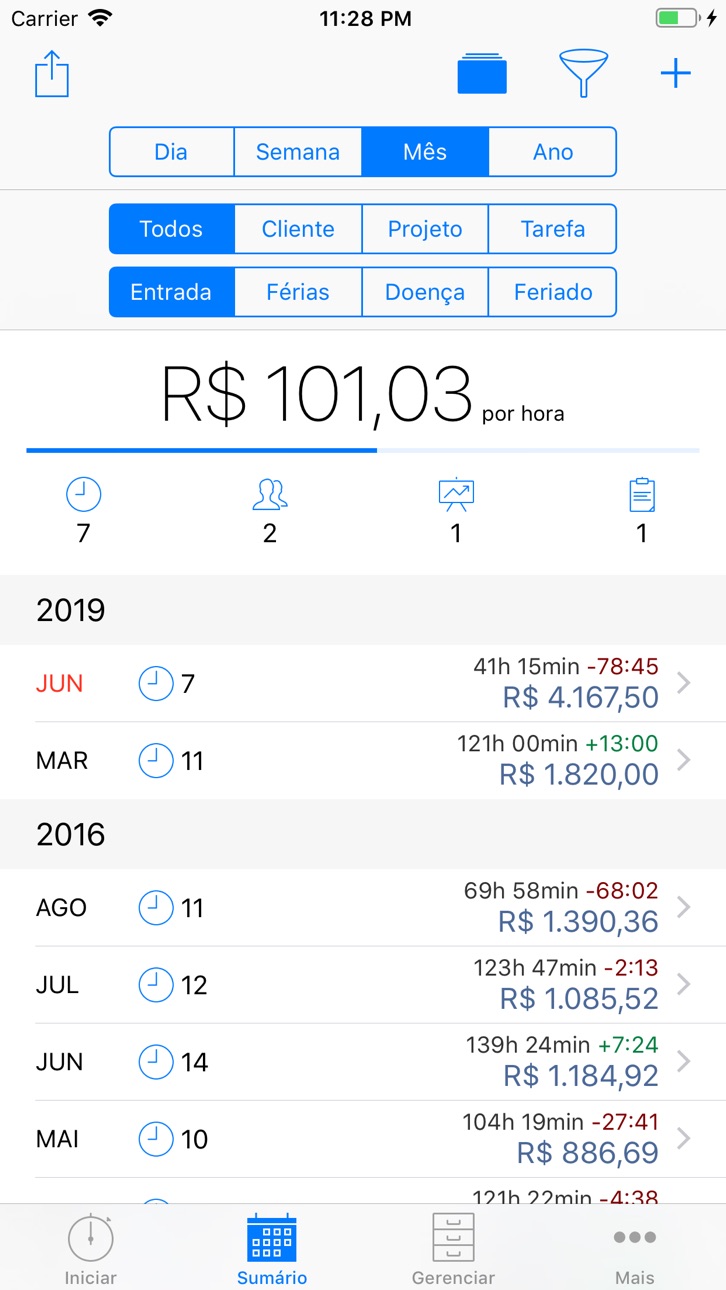This screenshot has width=726, height=1290.
Task: Tap the 104h 19min -27:41 duration
Action: (x=560, y=1121)
